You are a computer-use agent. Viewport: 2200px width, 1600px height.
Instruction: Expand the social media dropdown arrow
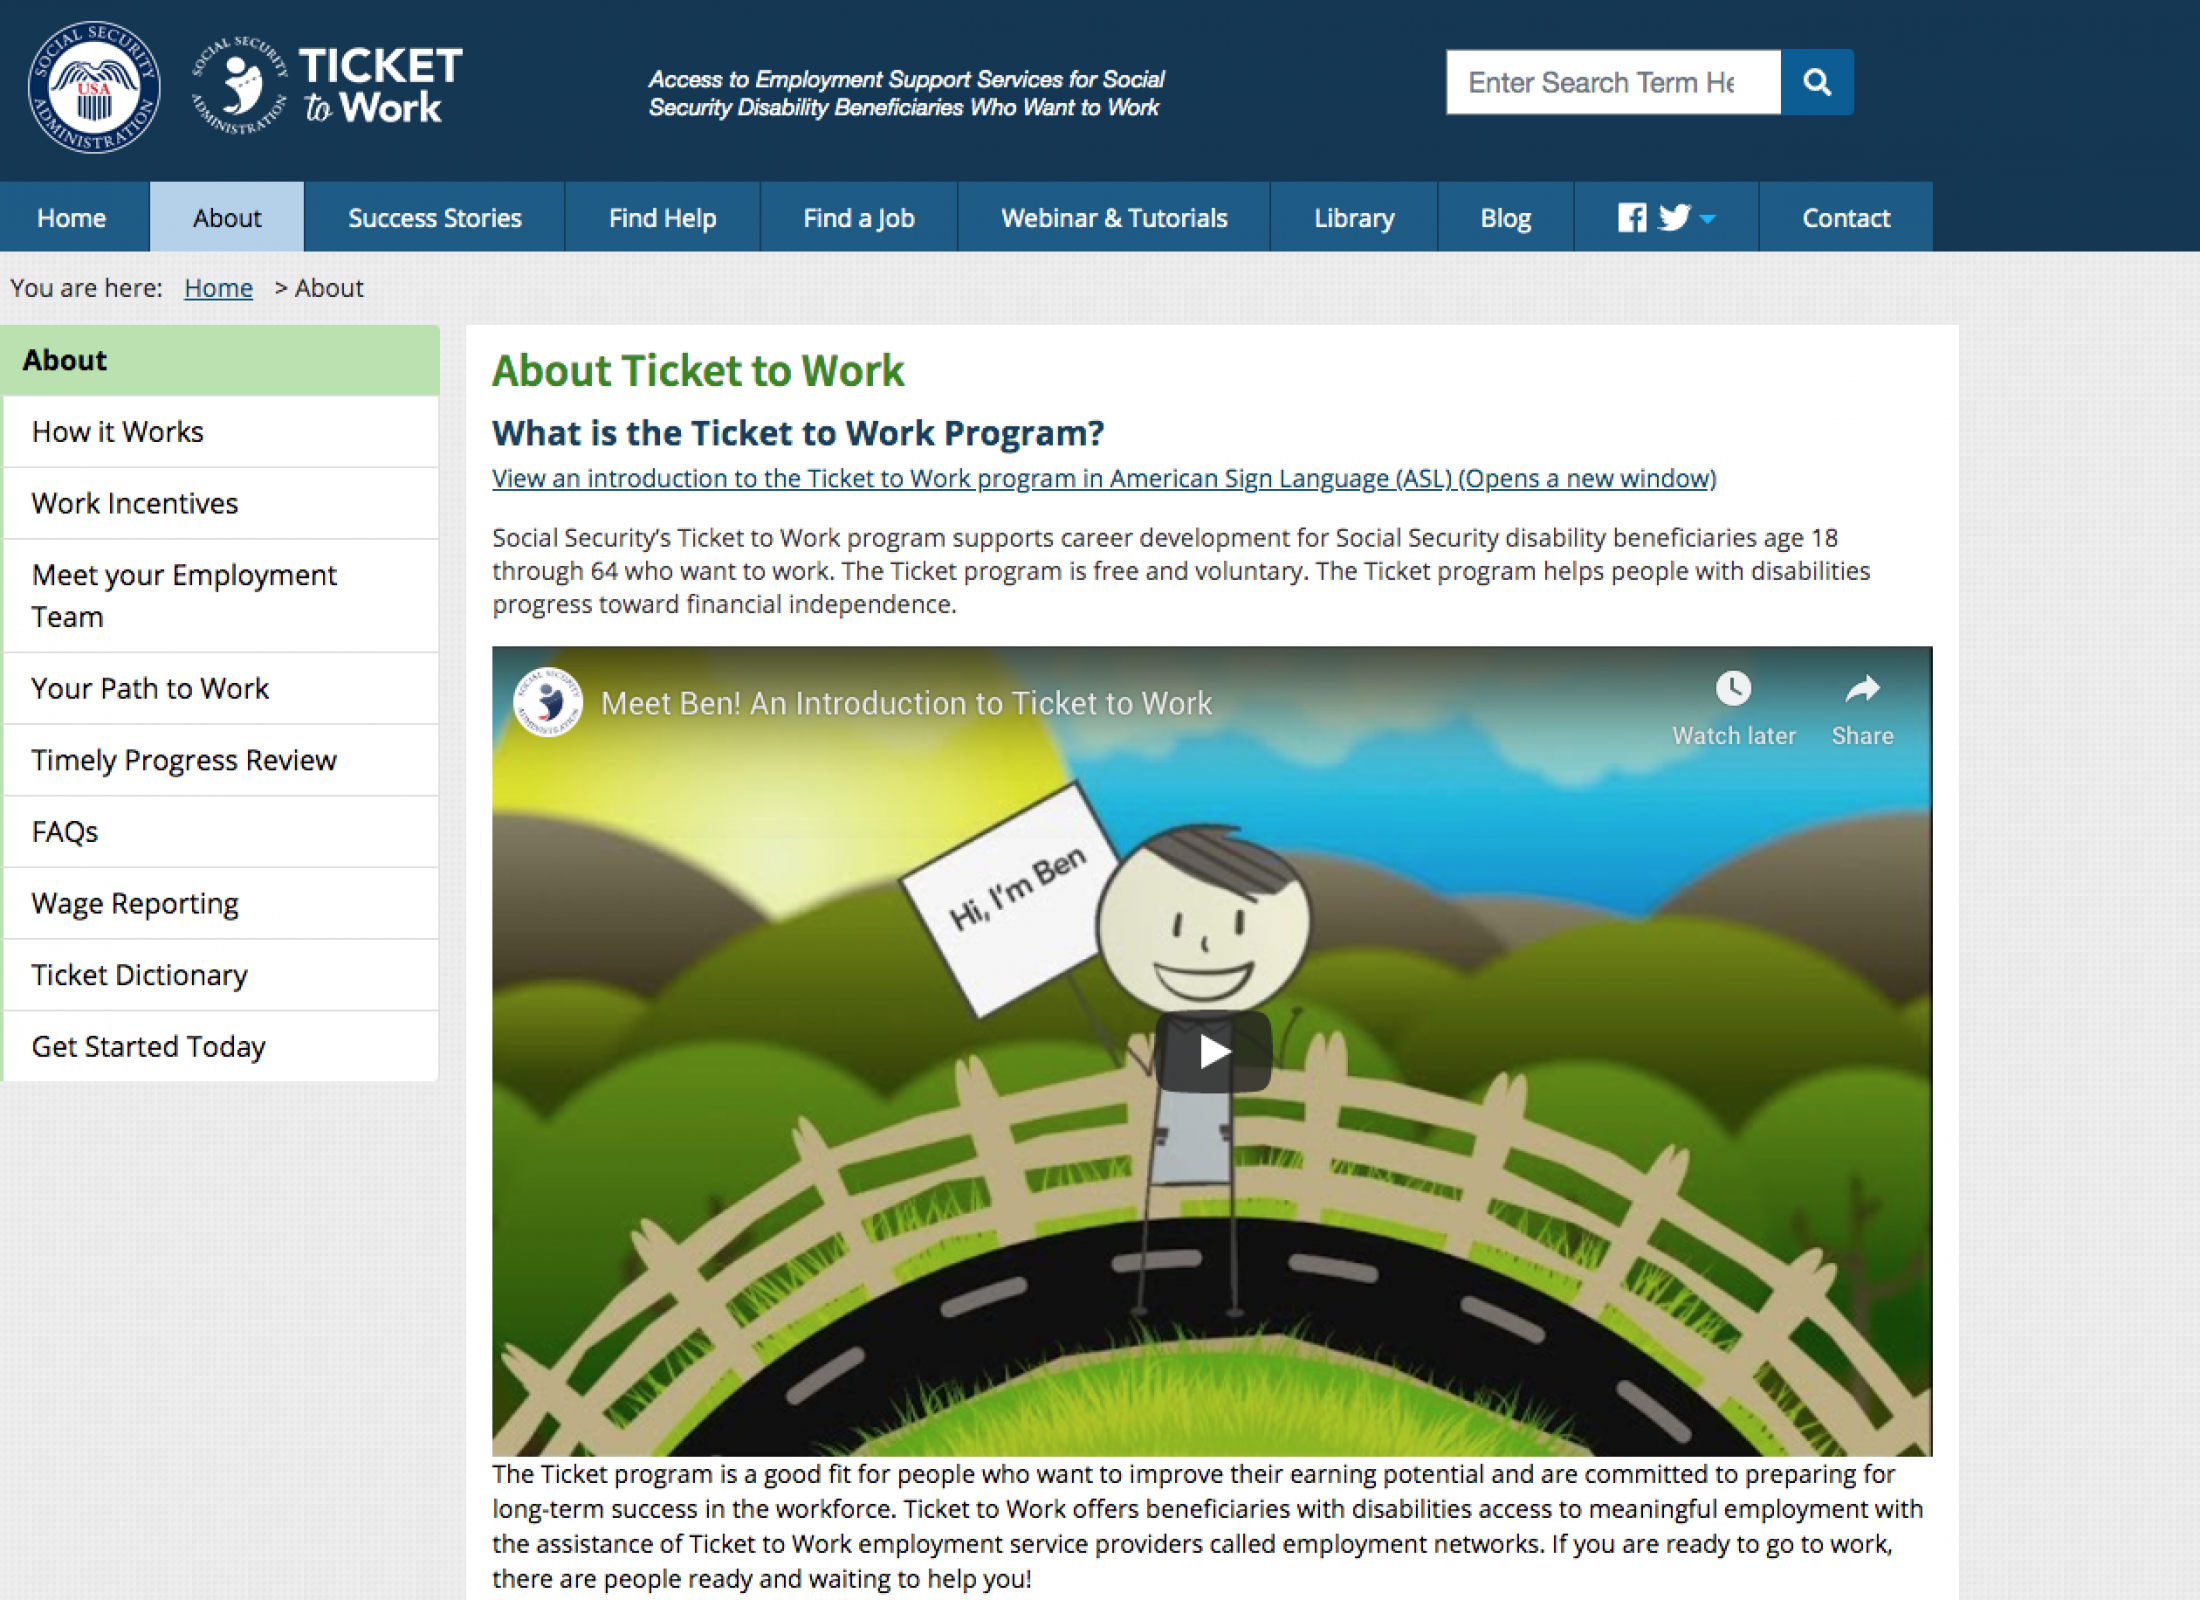1707,219
